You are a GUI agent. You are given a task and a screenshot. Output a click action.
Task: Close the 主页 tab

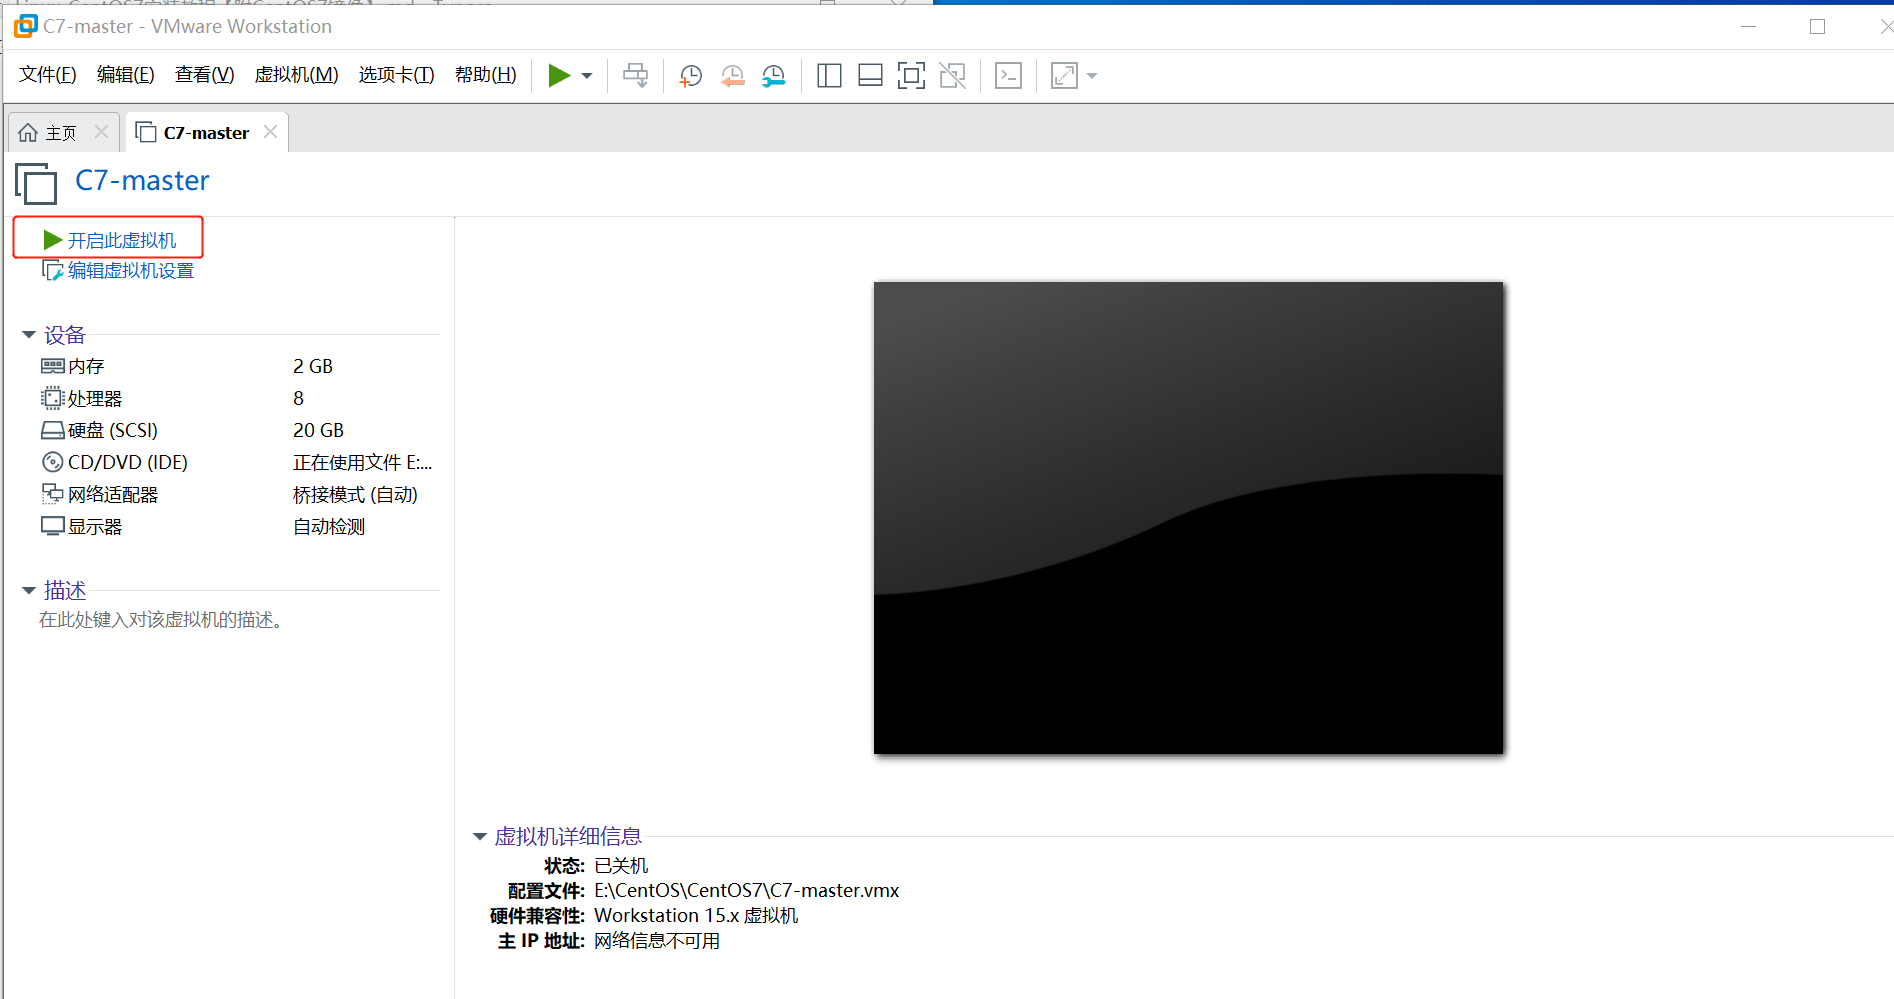click(x=101, y=132)
